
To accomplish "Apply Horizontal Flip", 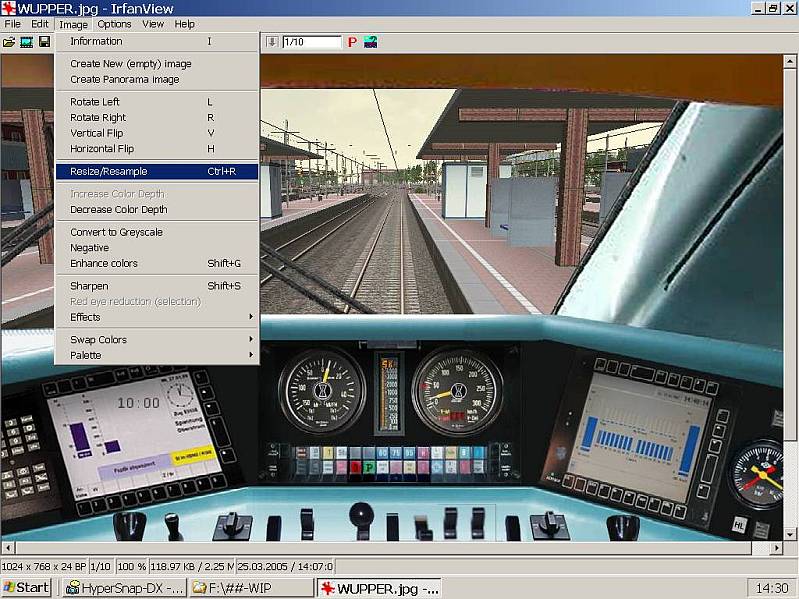I will click(157, 149).
